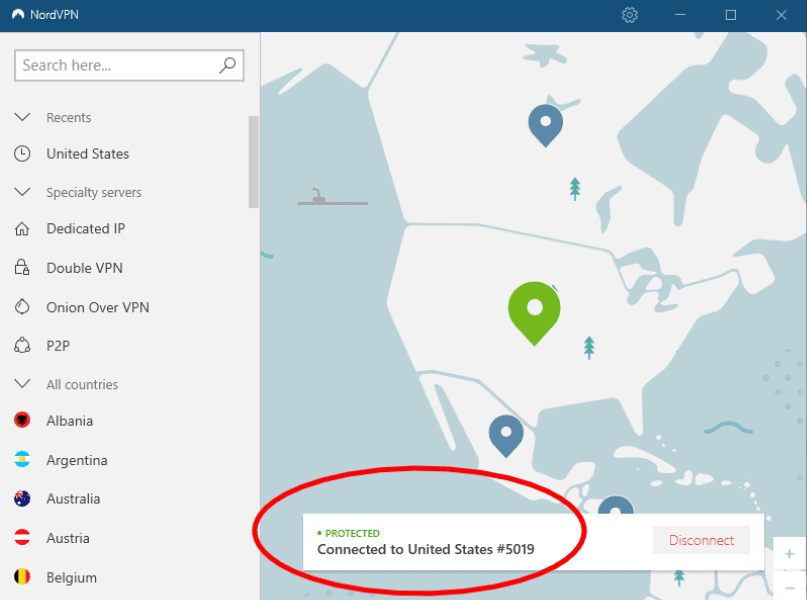Connect to Argentina

coord(77,460)
